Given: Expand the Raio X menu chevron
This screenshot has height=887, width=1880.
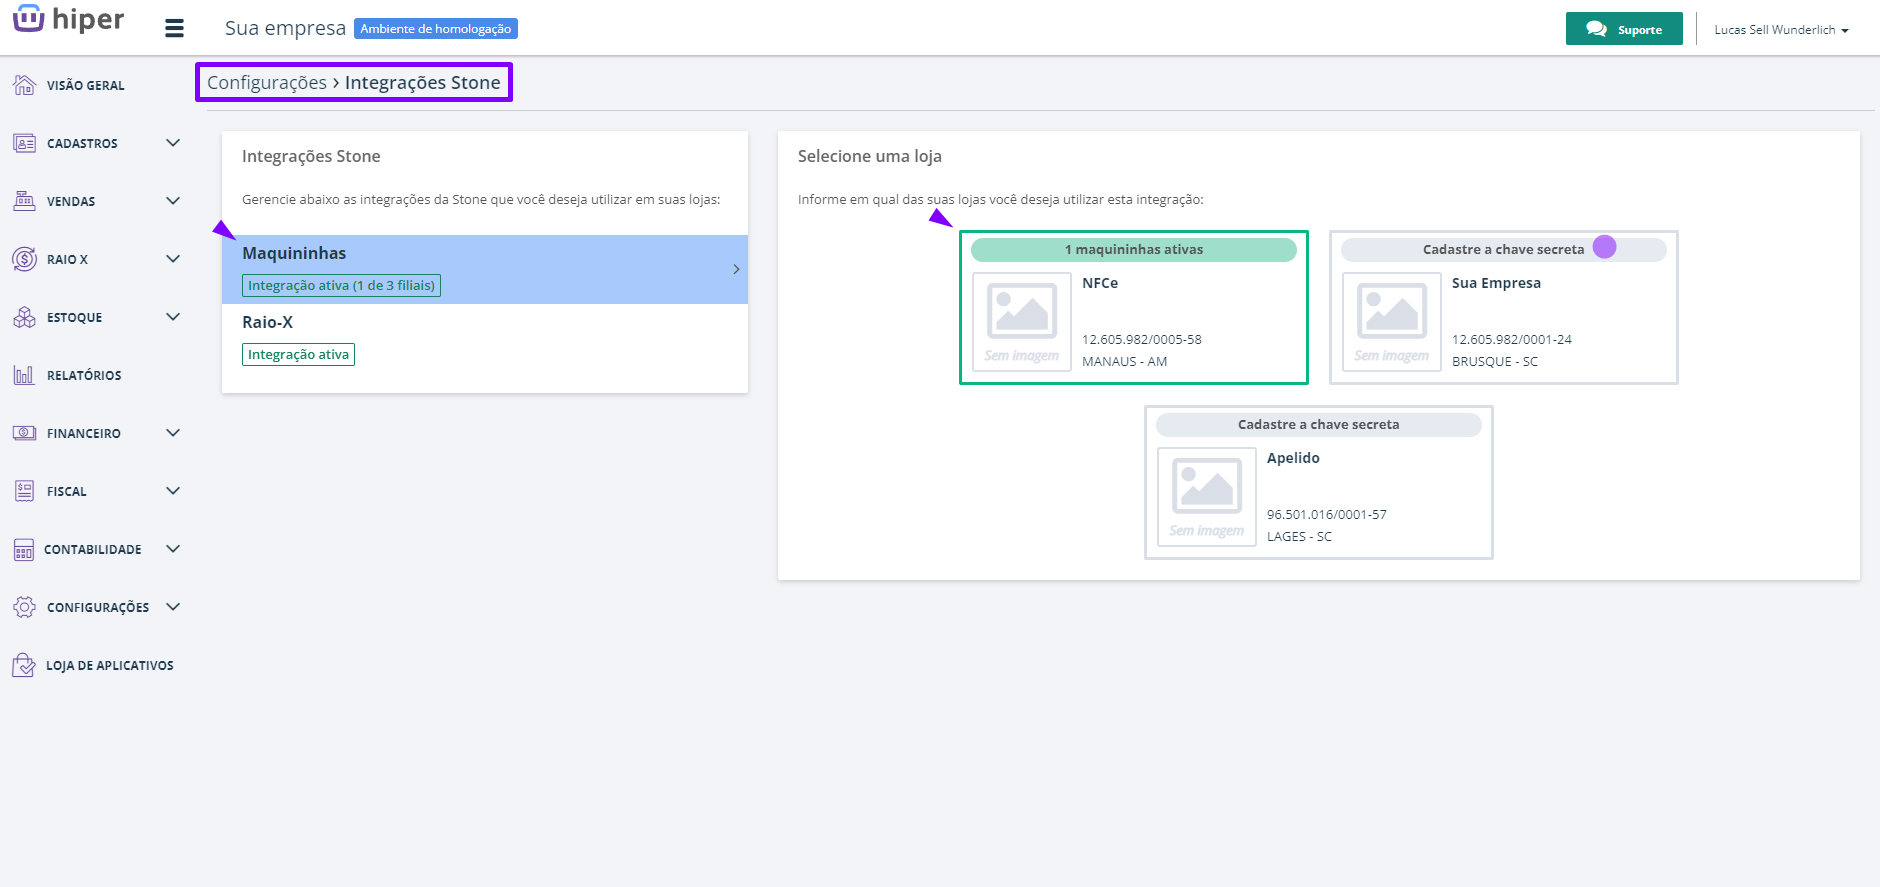Looking at the screenshot, I should [173, 259].
